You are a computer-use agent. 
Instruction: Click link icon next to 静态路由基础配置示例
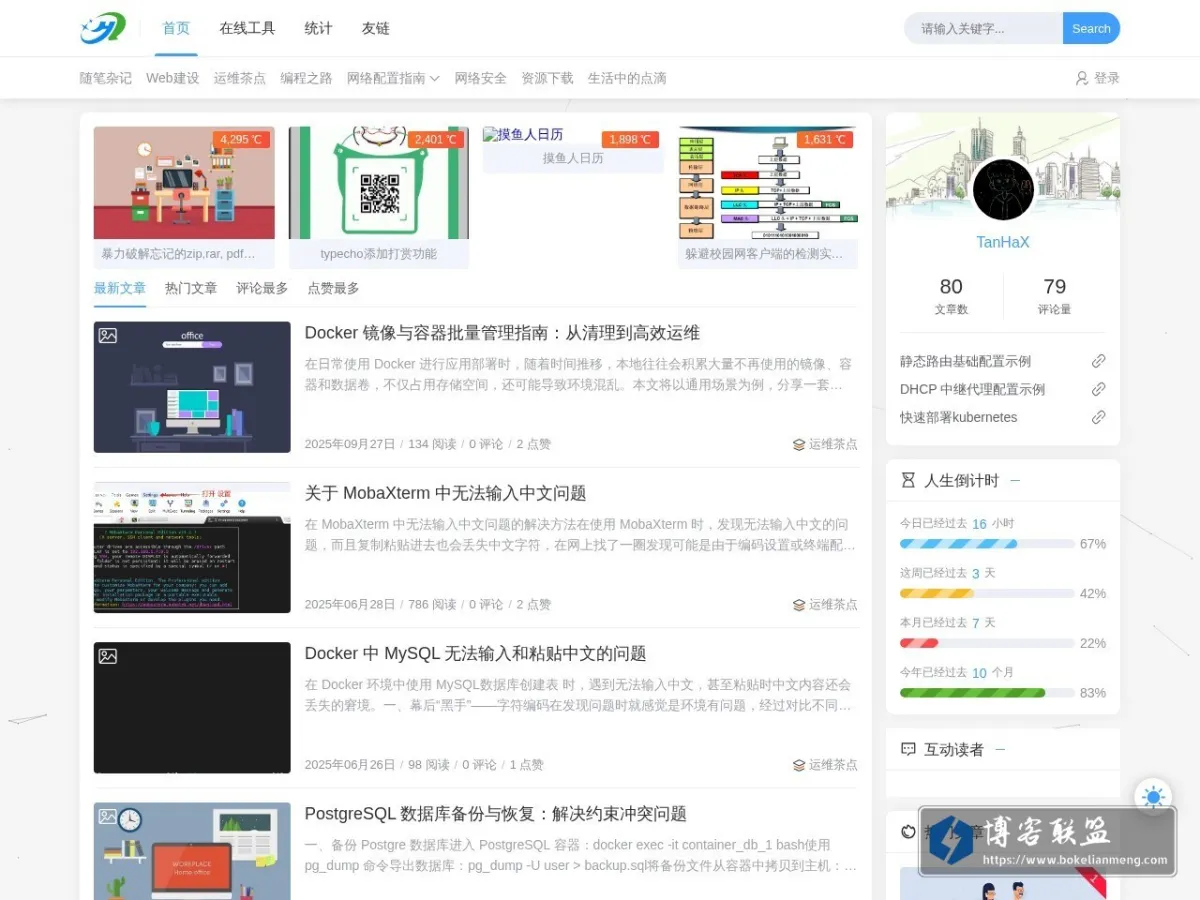tap(1098, 361)
